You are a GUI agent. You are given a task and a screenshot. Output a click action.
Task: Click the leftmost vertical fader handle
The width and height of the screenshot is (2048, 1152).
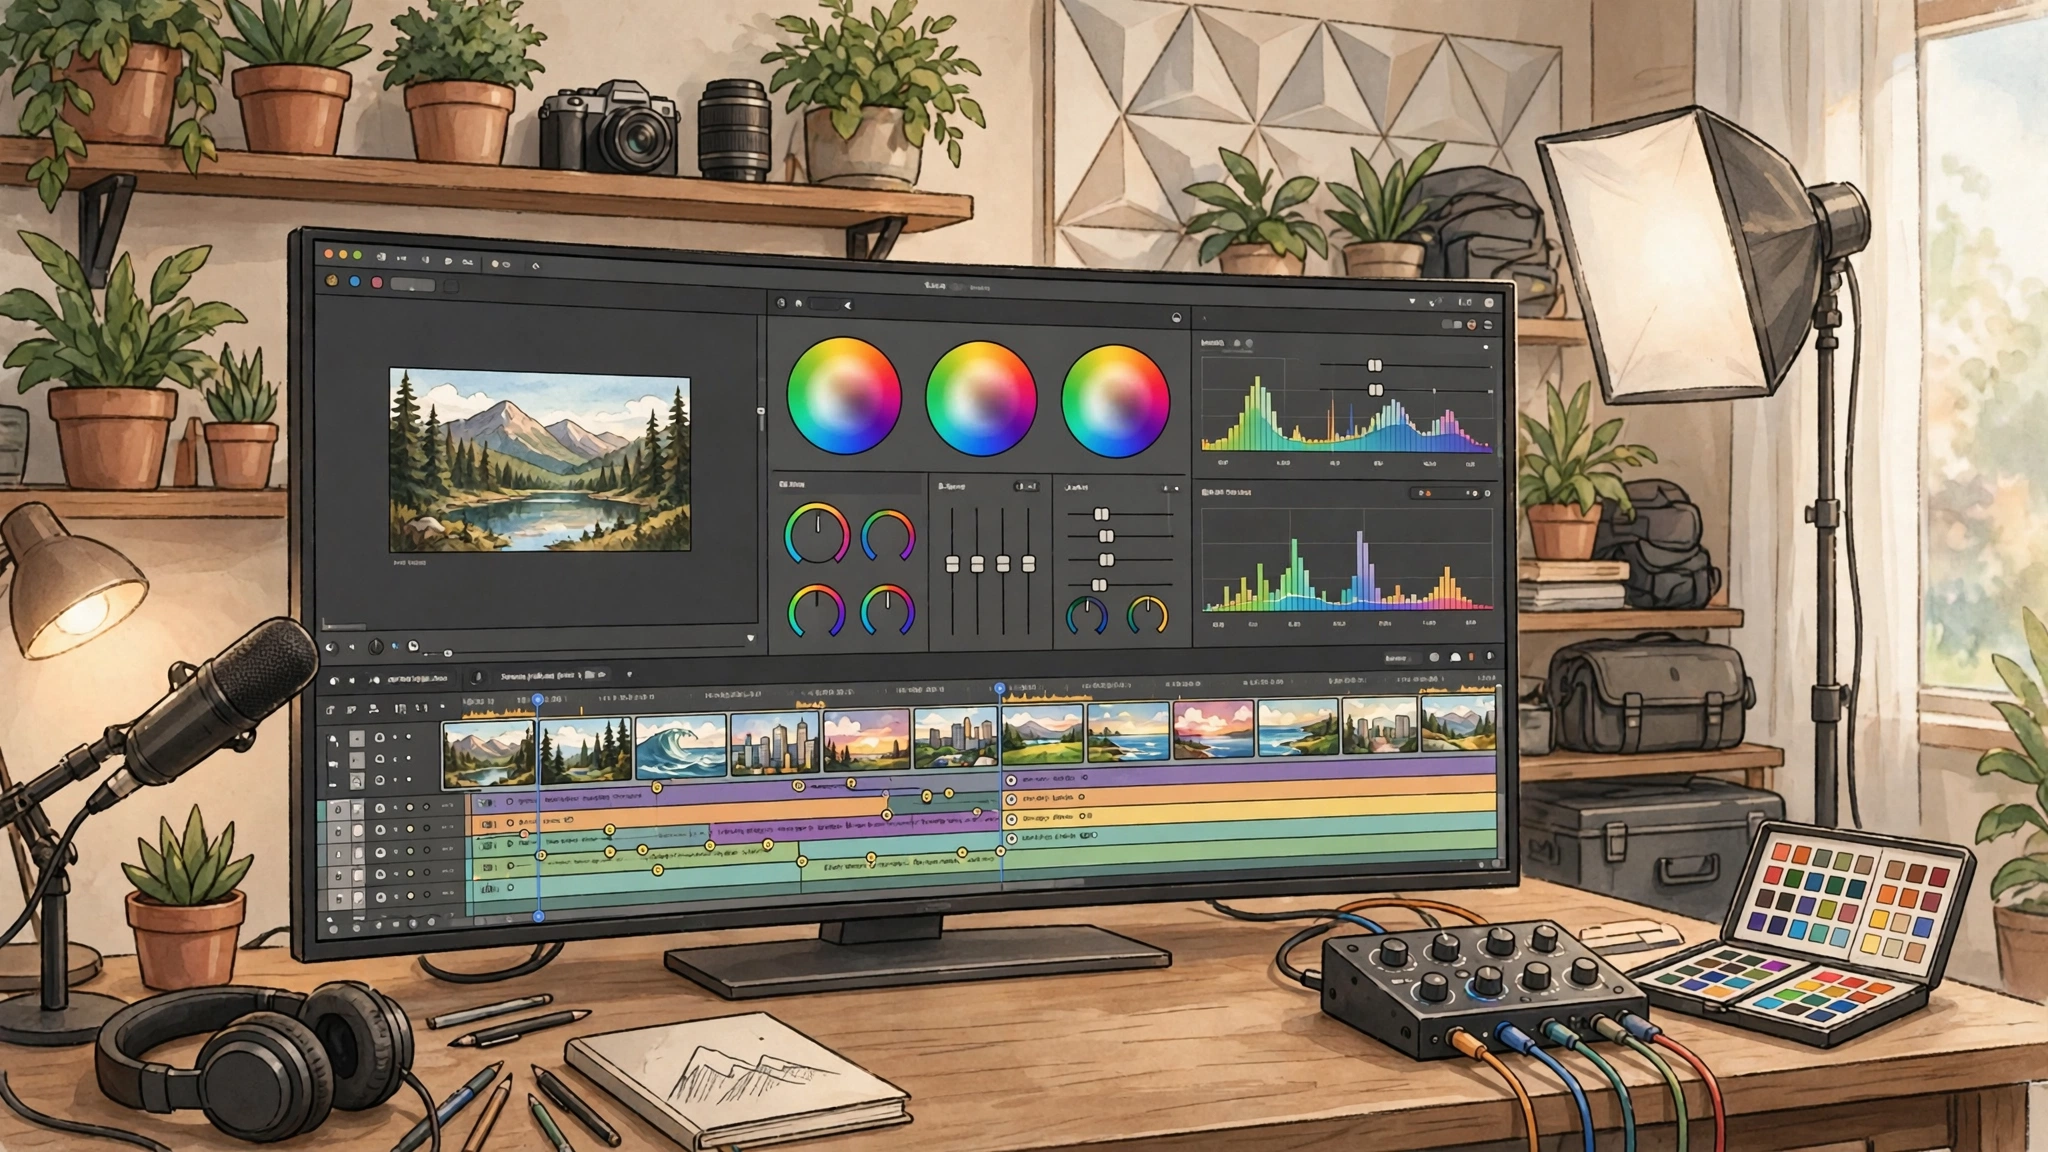(952, 565)
